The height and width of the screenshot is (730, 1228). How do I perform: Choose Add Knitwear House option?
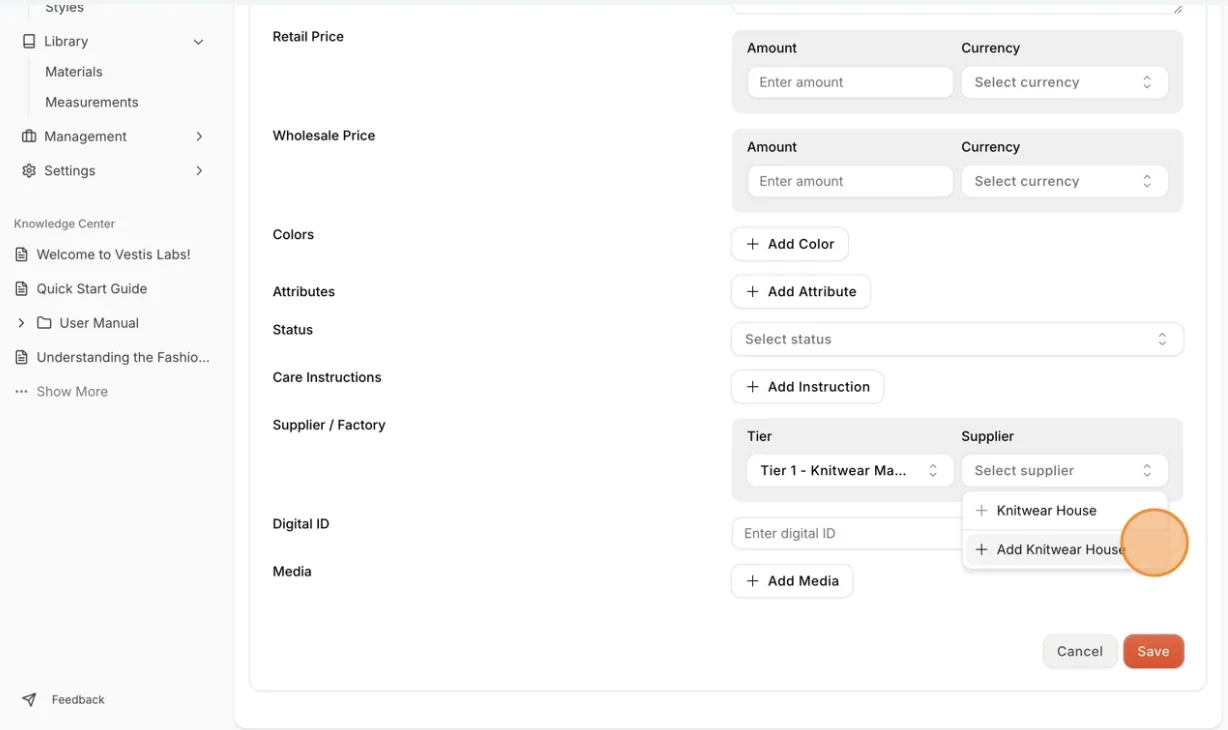coord(1064,550)
